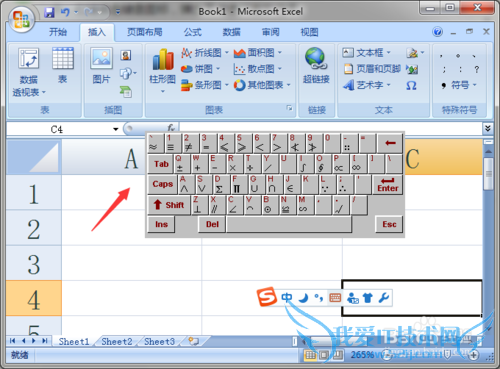Expand the Name Box dropdown

click(116, 129)
